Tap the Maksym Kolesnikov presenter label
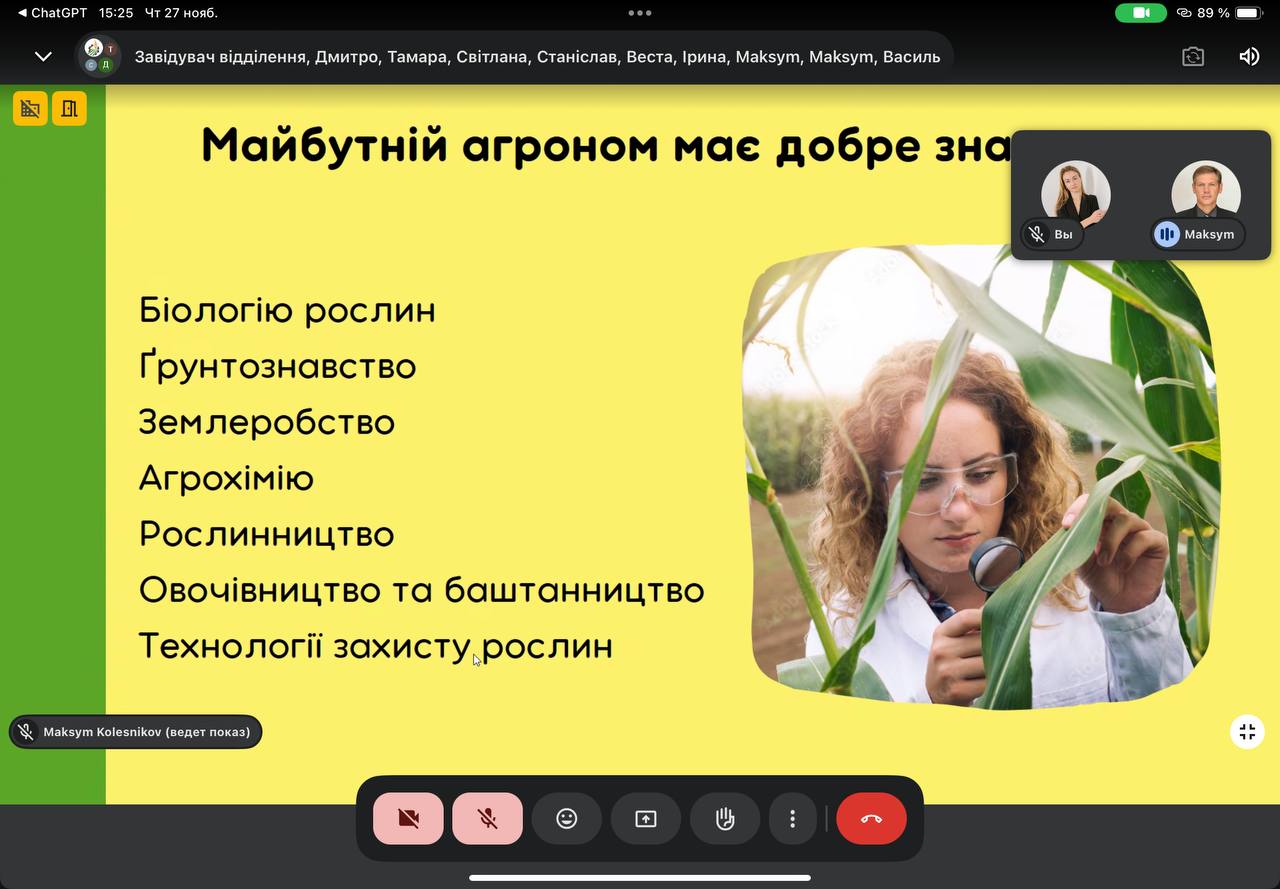The width and height of the screenshot is (1280, 889). (136, 732)
